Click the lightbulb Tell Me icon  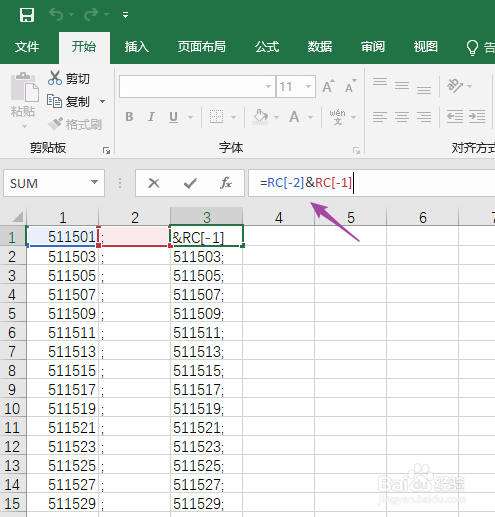(472, 48)
